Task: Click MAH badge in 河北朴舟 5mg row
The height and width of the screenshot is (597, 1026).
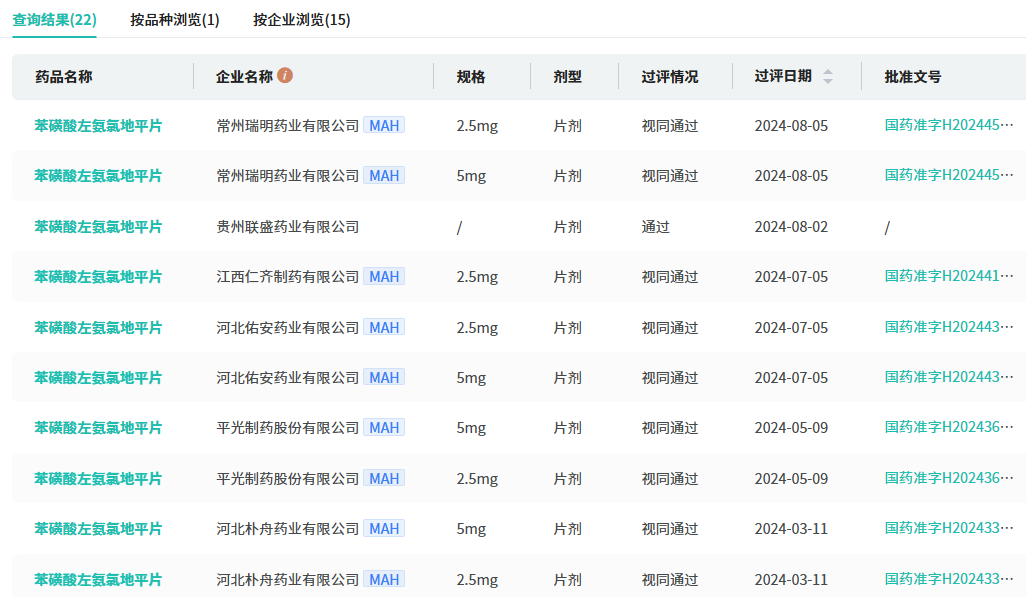Action: pyautogui.click(x=384, y=528)
